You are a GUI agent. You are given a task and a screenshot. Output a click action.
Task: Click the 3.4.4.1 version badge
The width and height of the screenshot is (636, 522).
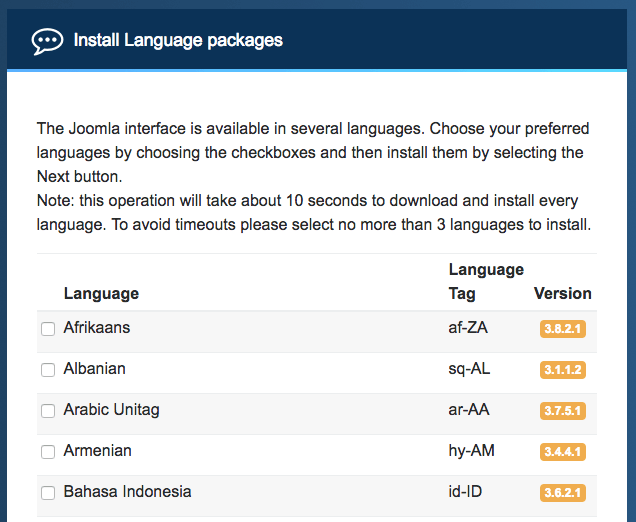(563, 451)
